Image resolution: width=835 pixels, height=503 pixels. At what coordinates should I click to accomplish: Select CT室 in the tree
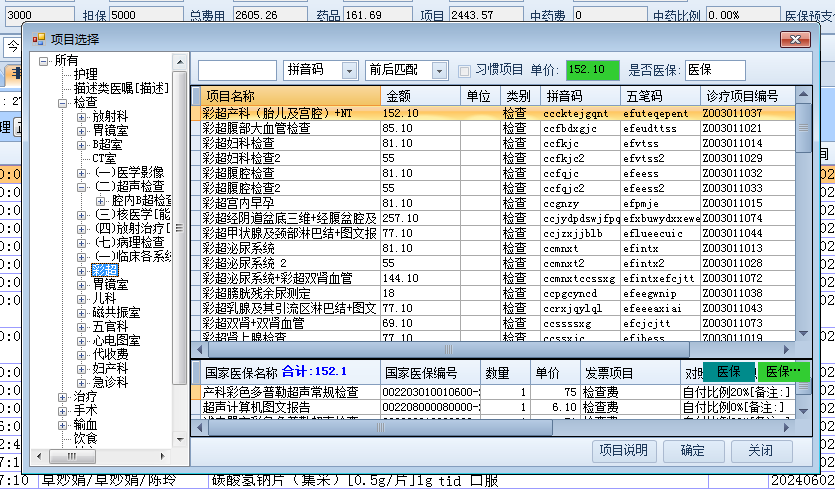(x=104, y=159)
